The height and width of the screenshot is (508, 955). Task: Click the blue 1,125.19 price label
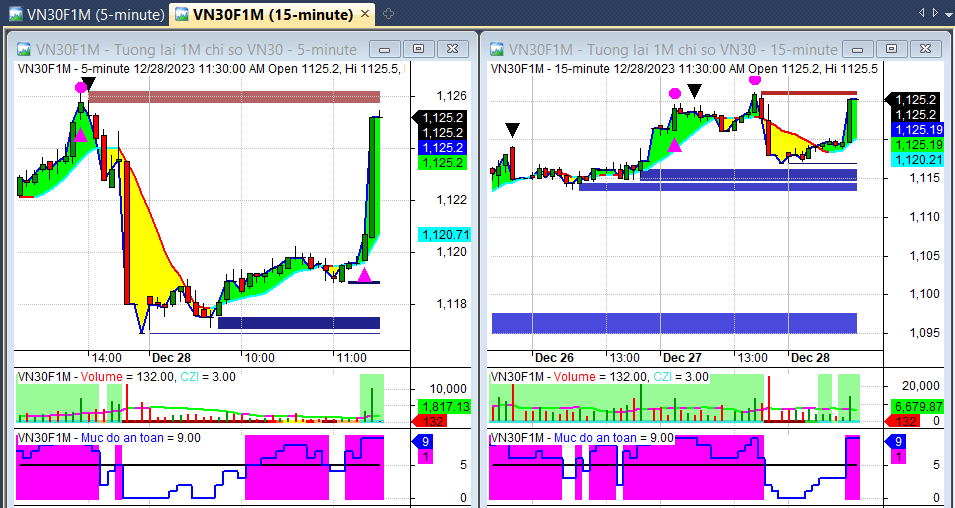click(917, 130)
